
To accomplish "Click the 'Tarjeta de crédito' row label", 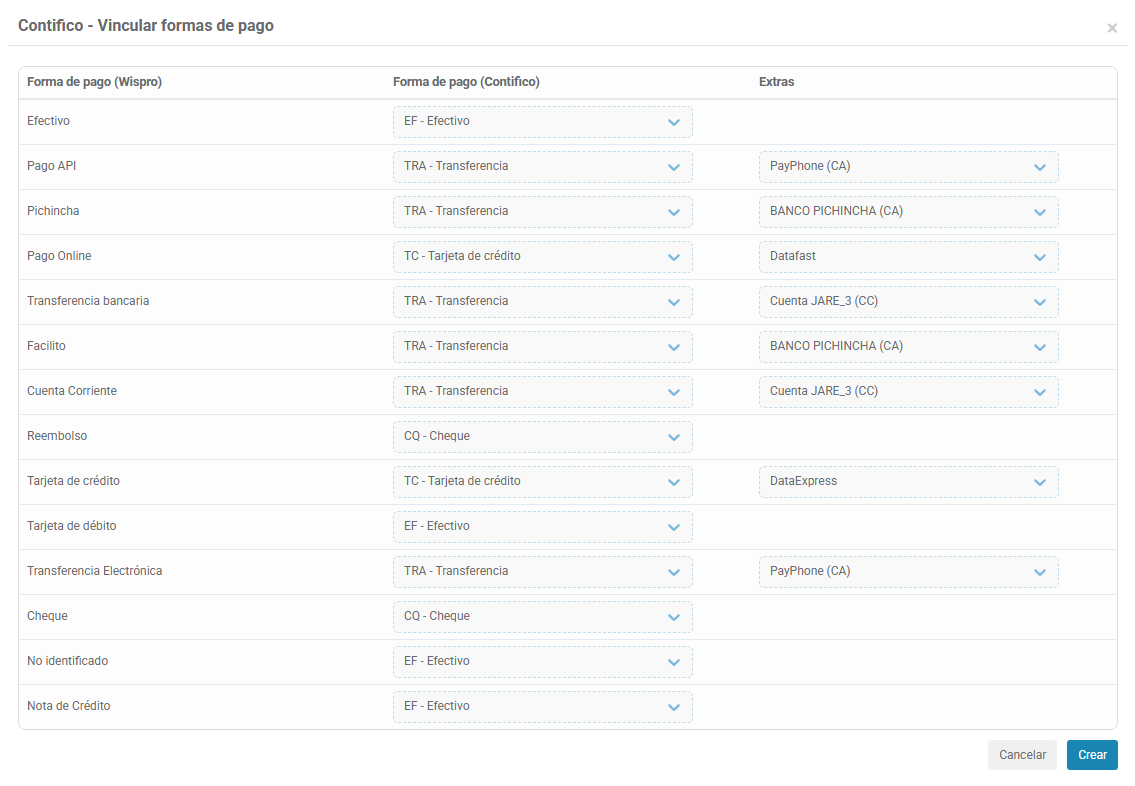I will coord(73,481).
